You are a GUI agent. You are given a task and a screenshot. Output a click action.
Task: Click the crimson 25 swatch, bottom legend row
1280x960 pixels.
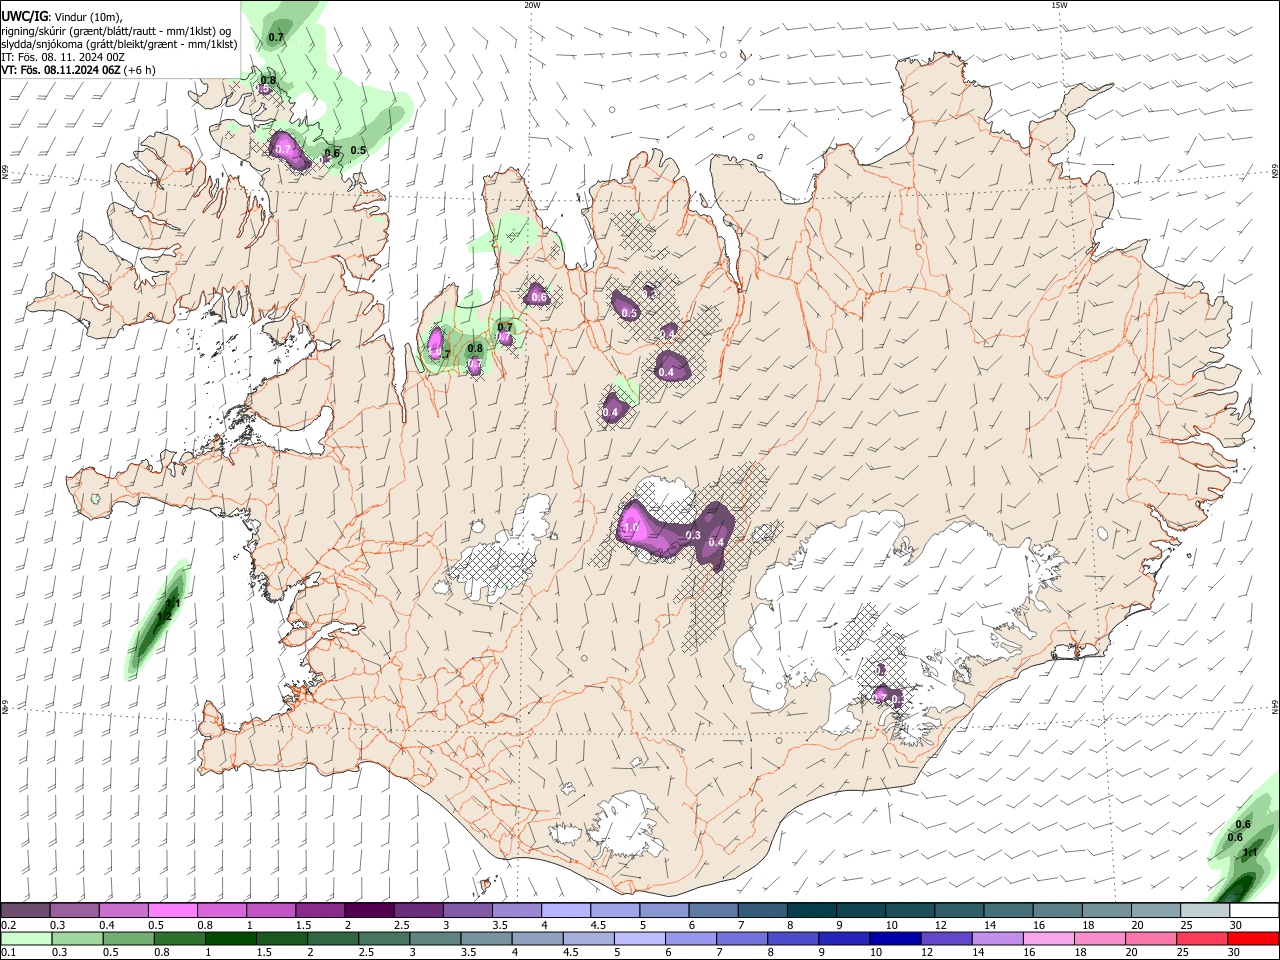click(x=1201, y=938)
